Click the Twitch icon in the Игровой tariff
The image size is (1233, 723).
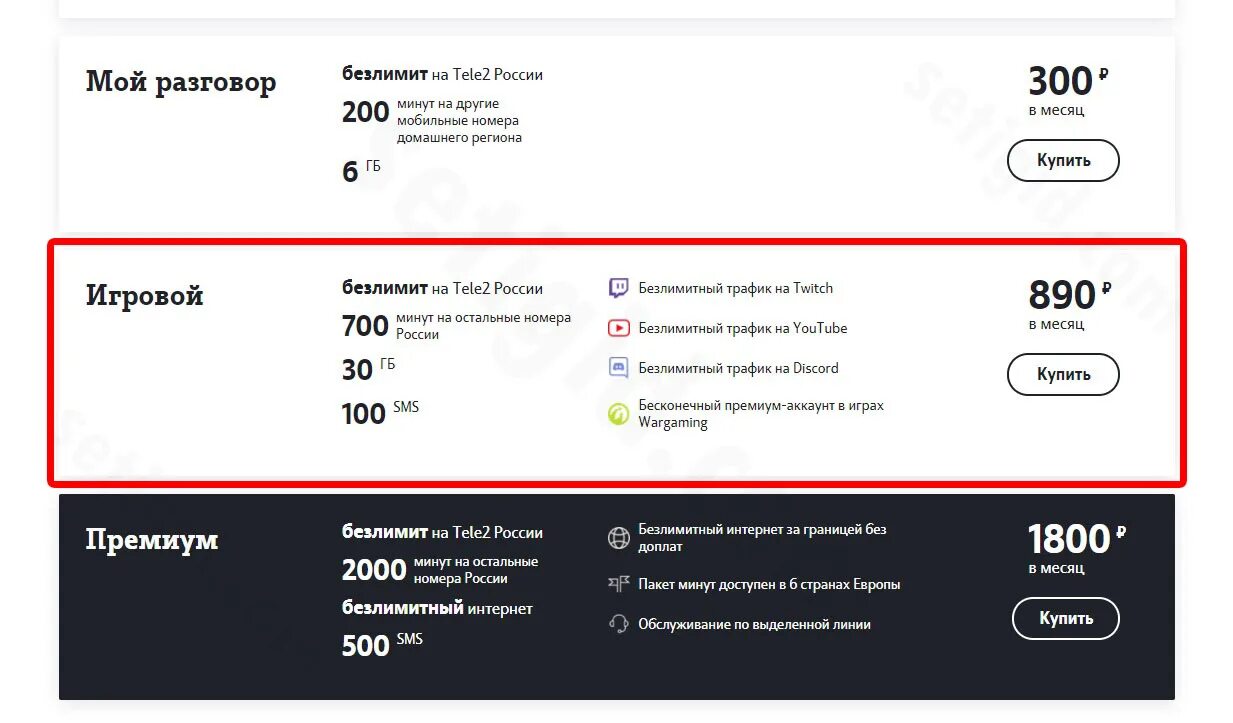point(619,288)
